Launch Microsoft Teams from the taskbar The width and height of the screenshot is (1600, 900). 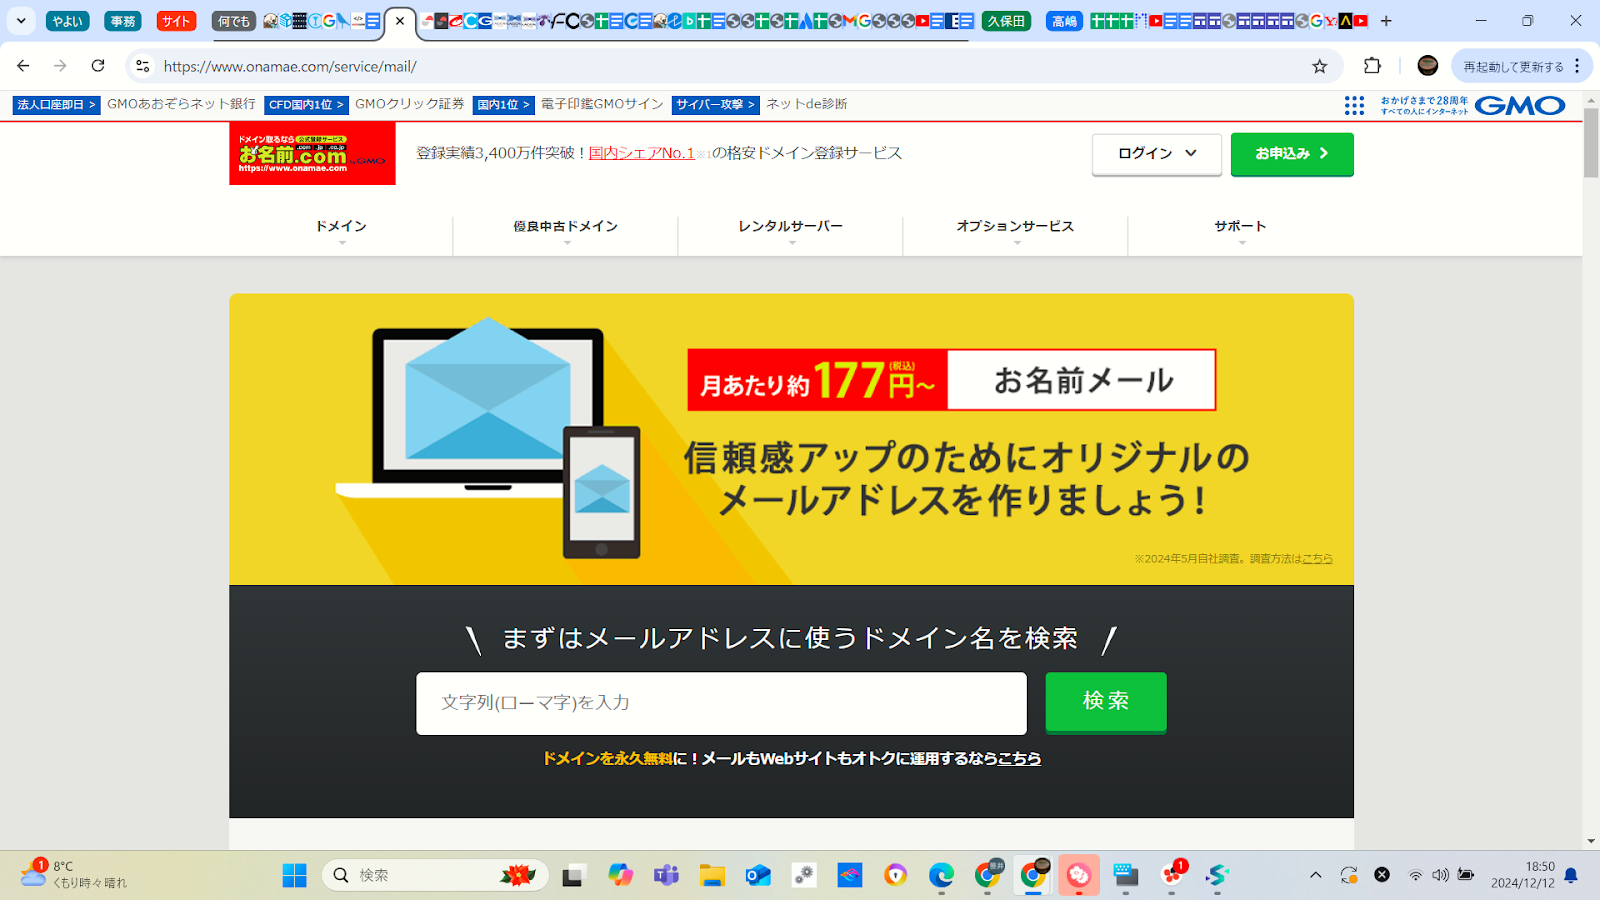click(x=666, y=876)
